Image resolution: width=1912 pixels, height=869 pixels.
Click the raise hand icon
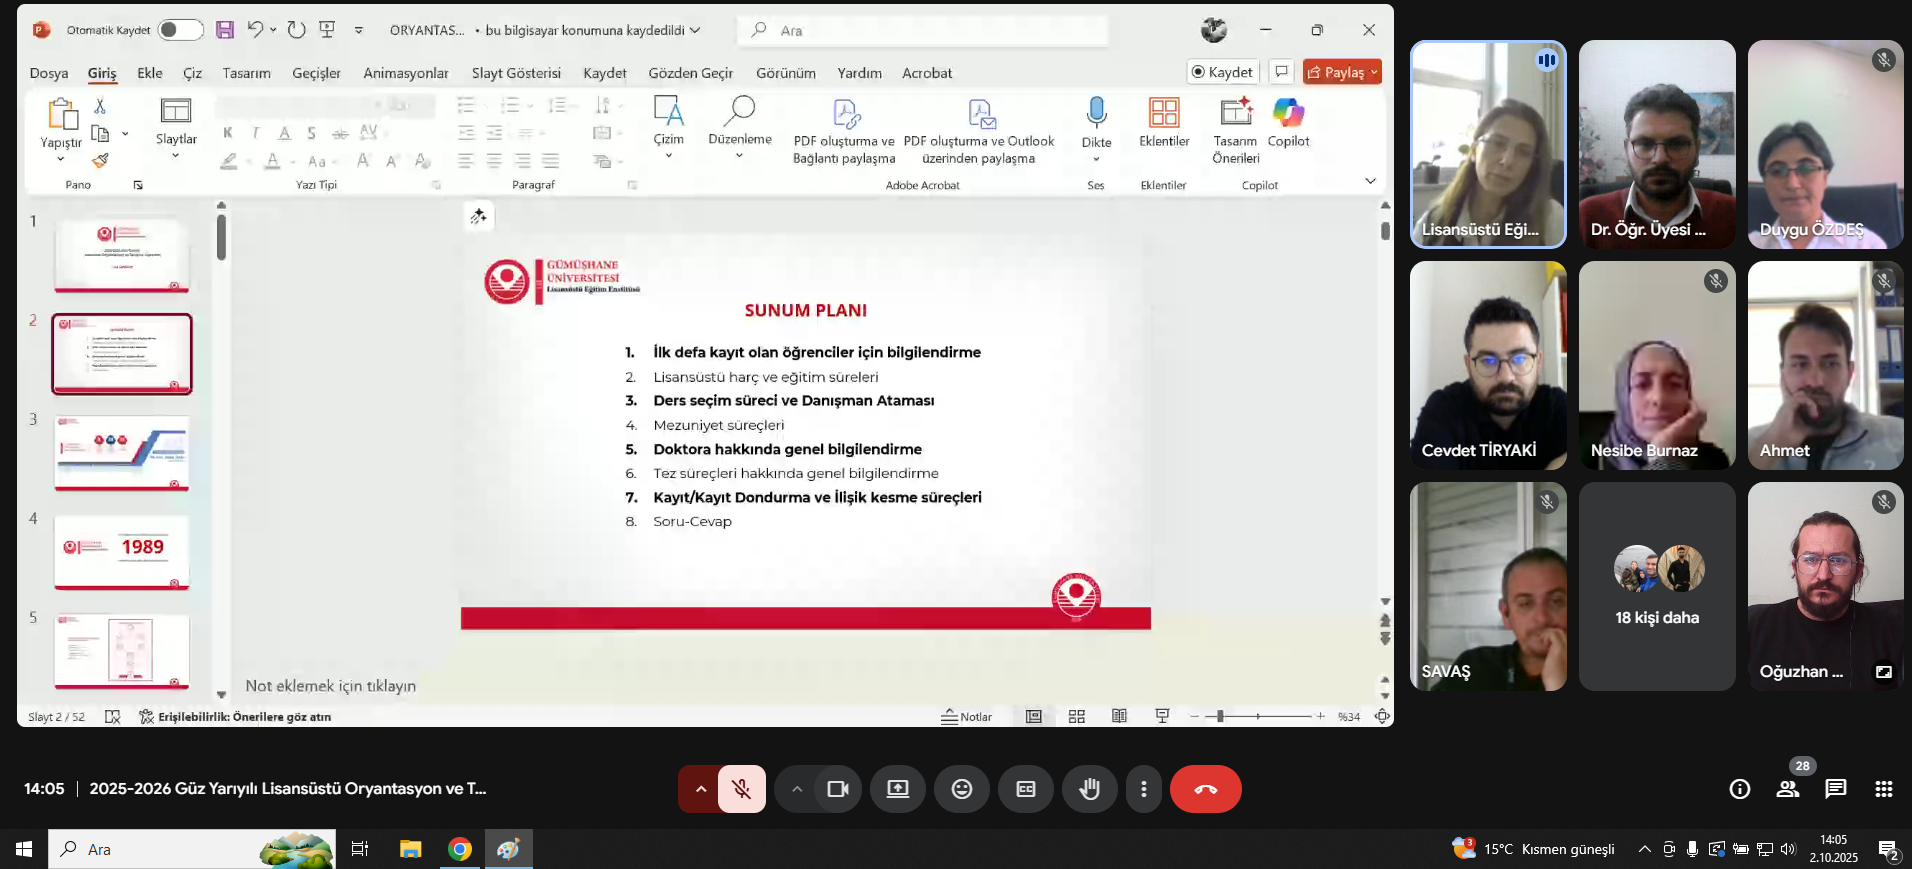click(1089, 789)
